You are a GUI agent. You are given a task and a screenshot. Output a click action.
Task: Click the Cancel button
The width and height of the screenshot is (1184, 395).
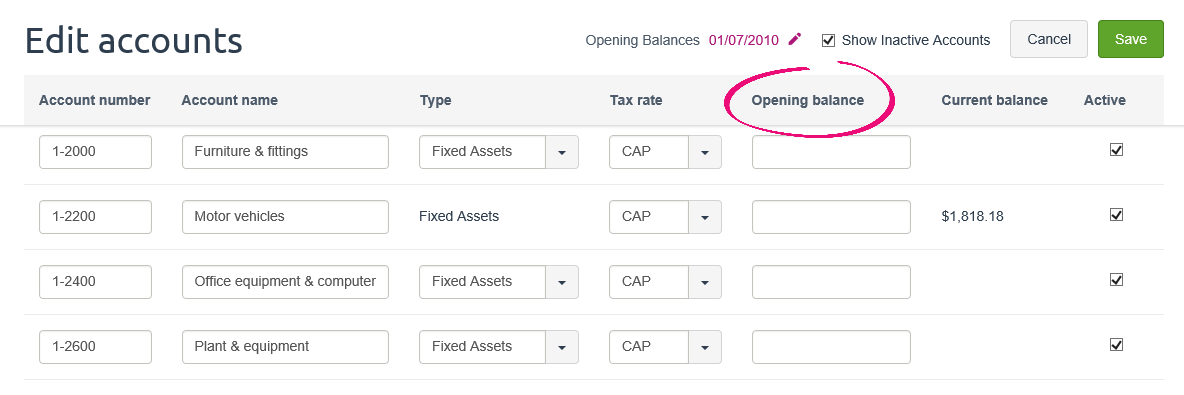pos(1049,39)
